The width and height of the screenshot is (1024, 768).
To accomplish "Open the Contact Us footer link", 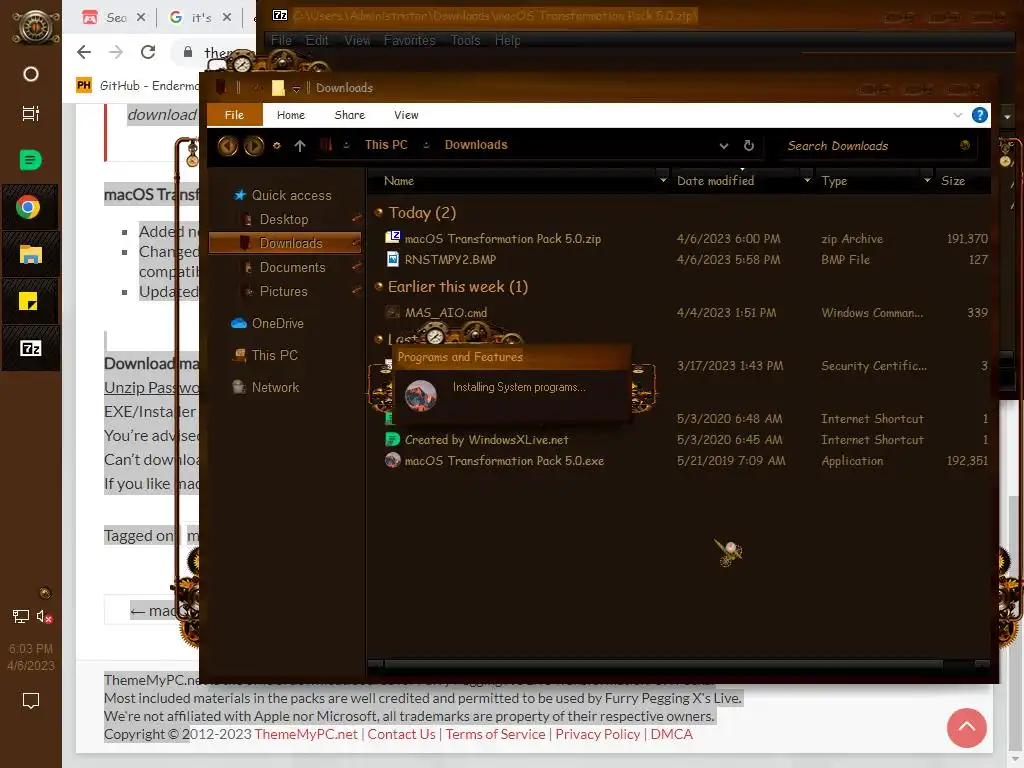I will (401, 734).
